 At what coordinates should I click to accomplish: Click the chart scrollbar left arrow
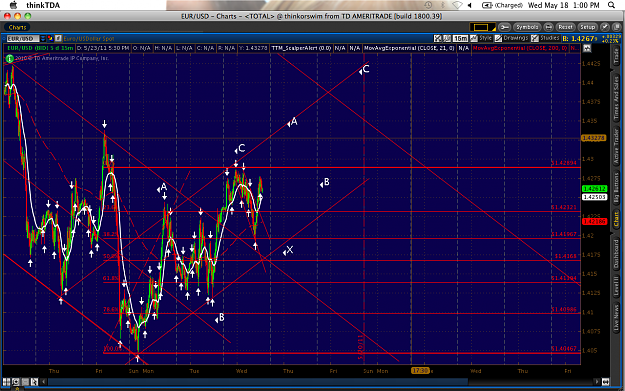tap(43, 382)
